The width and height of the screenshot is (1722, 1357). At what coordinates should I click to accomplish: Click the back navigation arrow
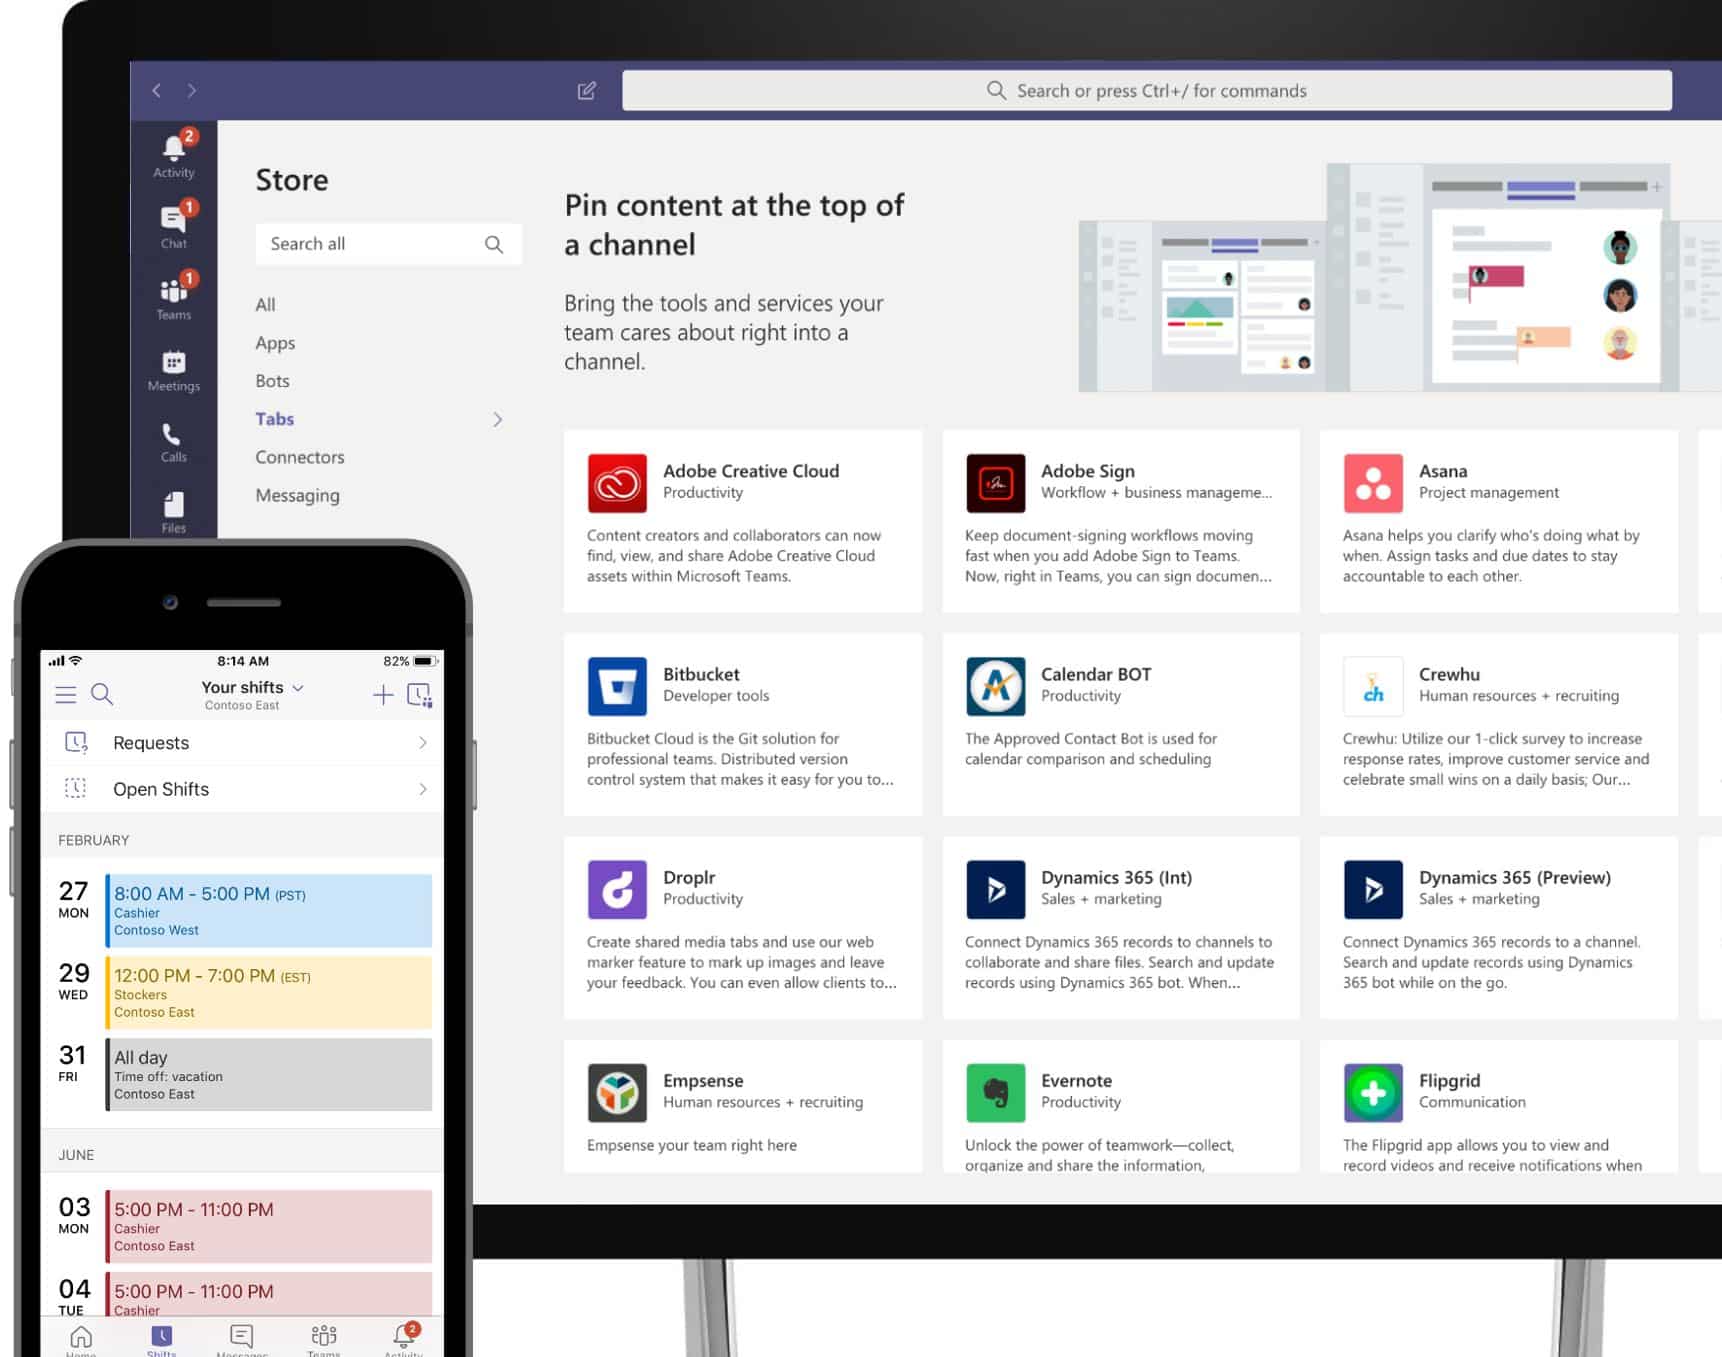click(x=157, y=90)
